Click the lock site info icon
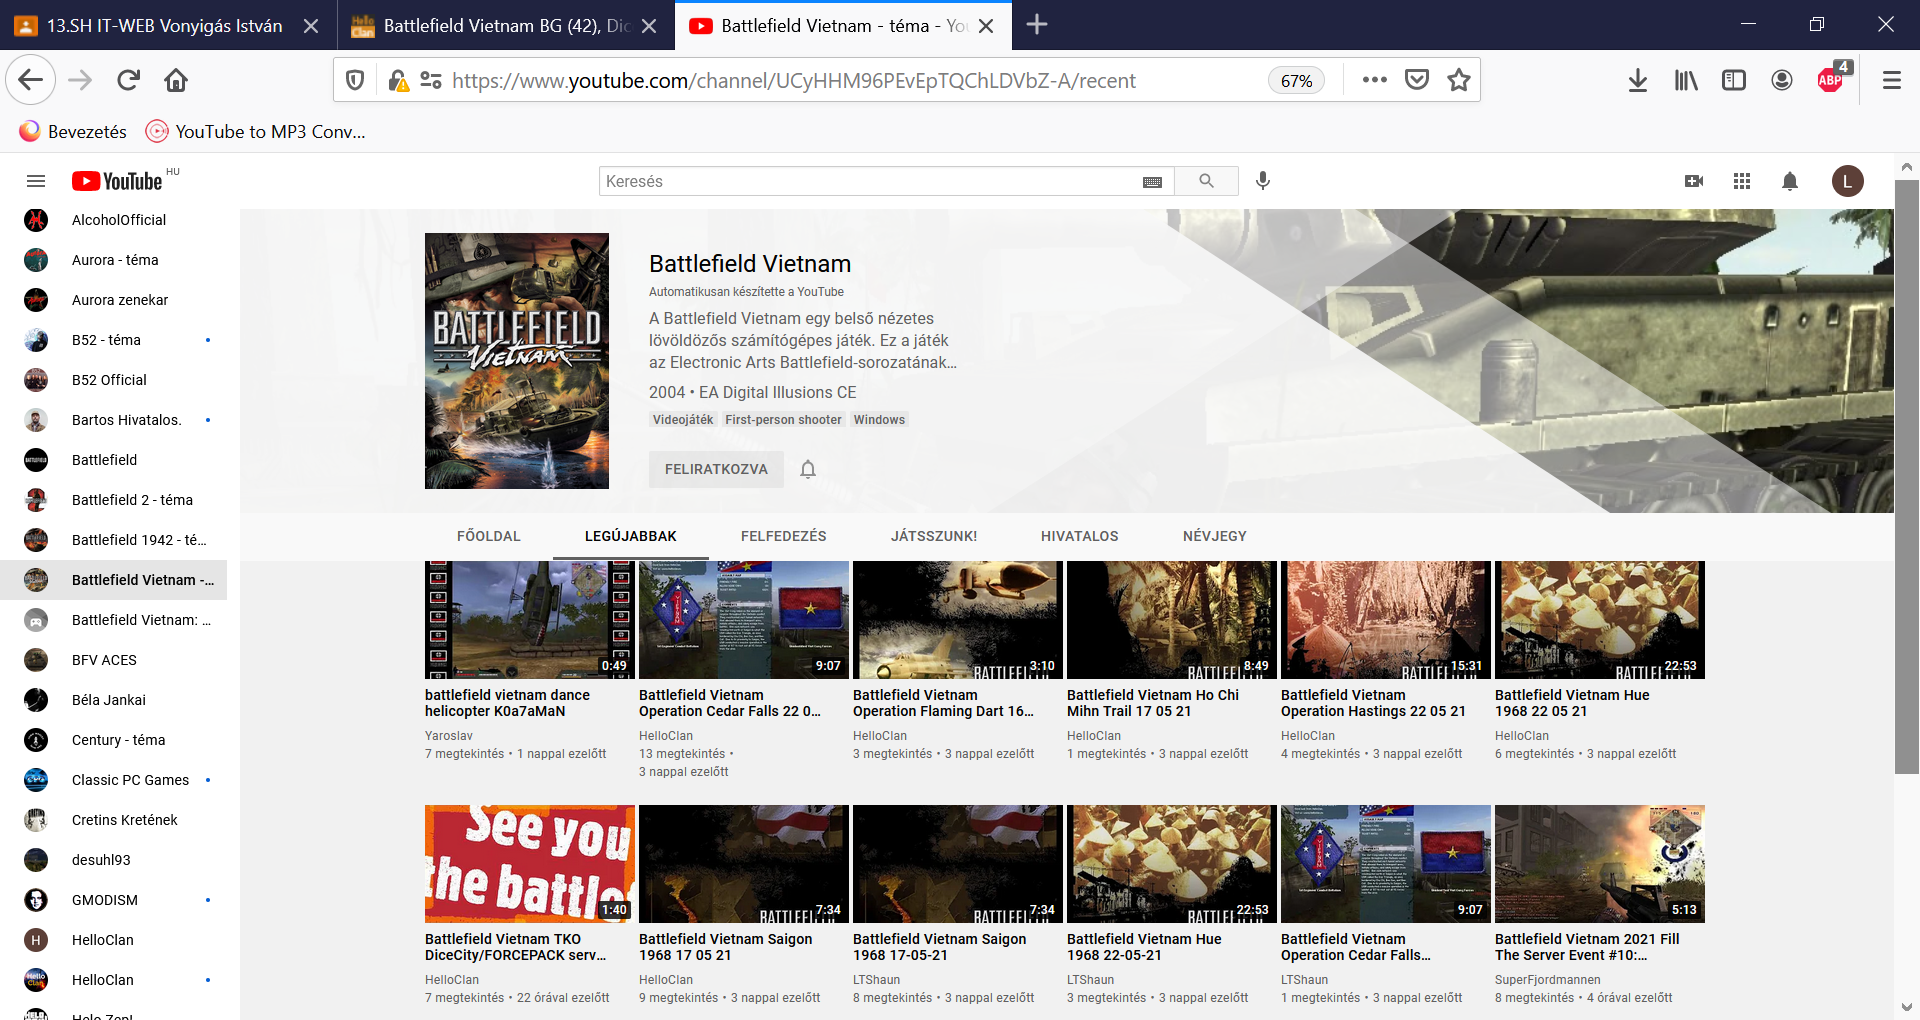Viewport: 1920px width, 1020px height. pyautogui.click(x=398, y=80)
